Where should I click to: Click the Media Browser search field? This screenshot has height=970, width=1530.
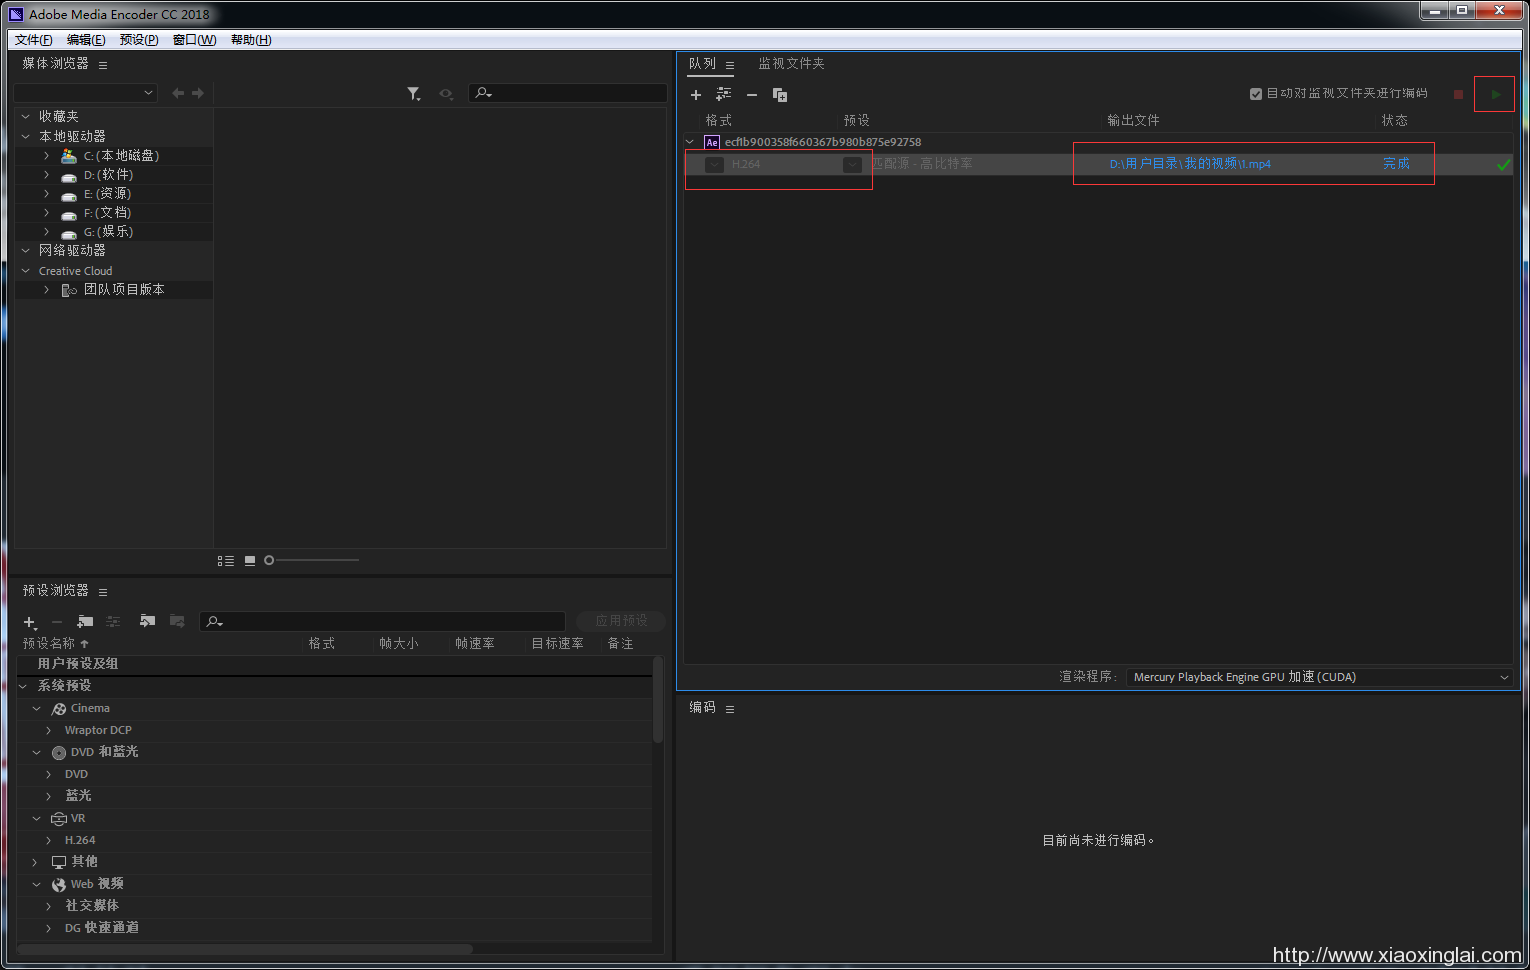click(567, 93)
